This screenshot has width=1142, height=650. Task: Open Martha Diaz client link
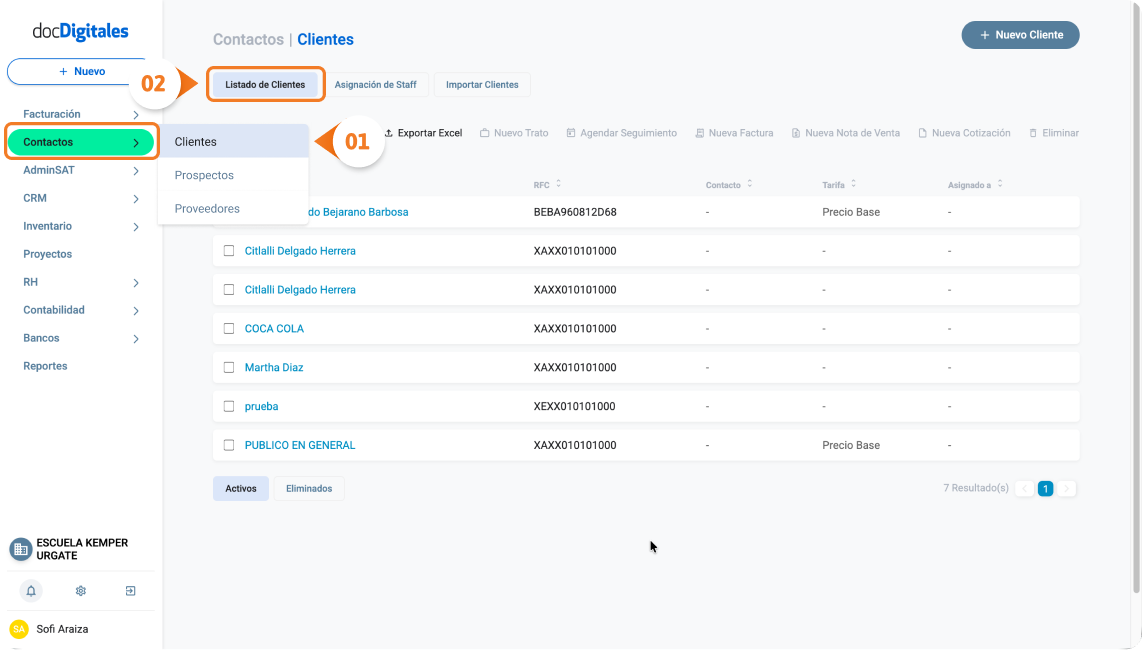point(274,367)
